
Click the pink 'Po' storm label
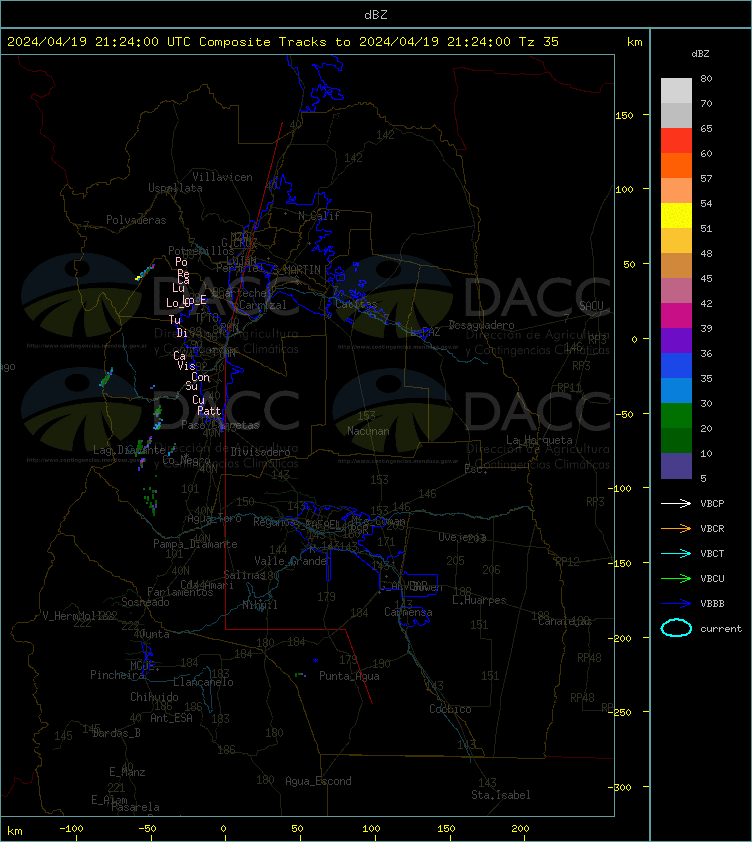coord(181,262)
